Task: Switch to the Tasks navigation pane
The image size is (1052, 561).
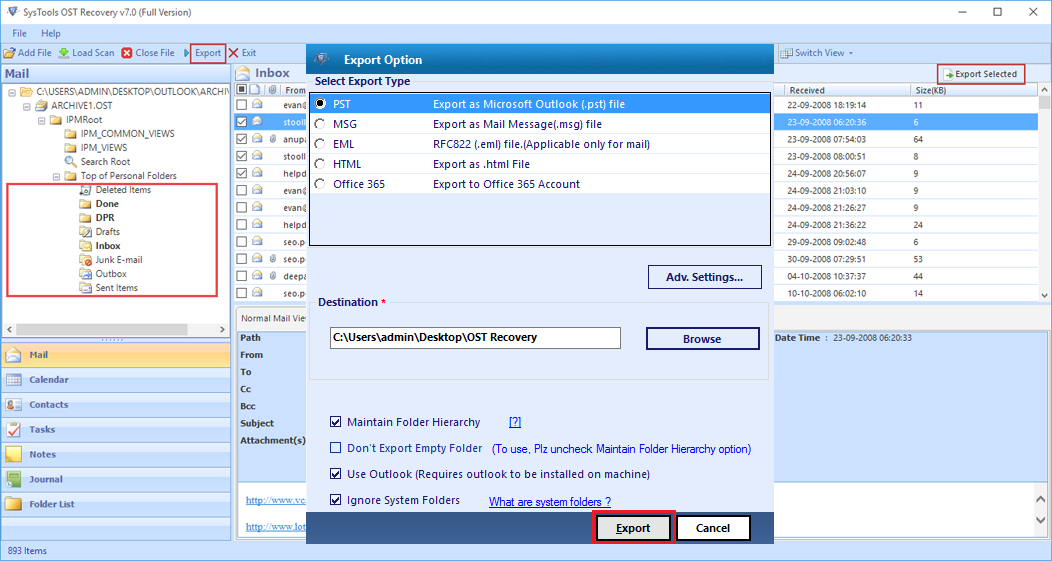Action: [x=116, y=429]
